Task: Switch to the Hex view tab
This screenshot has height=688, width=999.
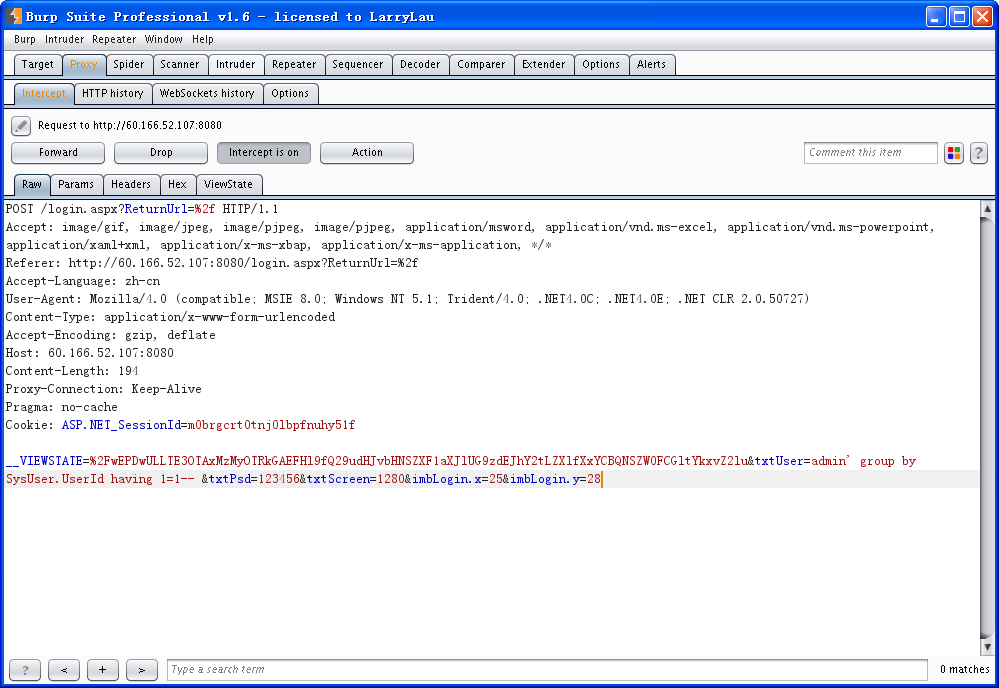Action: [177, 185]
